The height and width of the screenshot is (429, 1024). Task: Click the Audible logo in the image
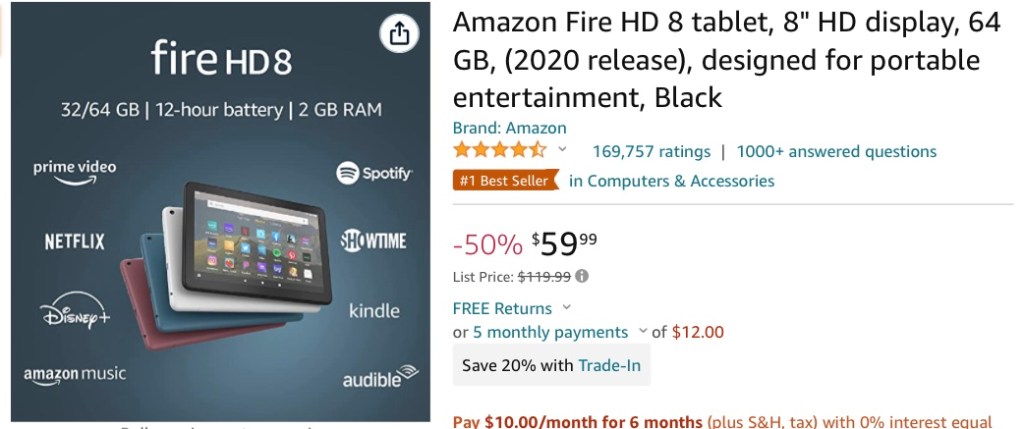pos(378,379)
